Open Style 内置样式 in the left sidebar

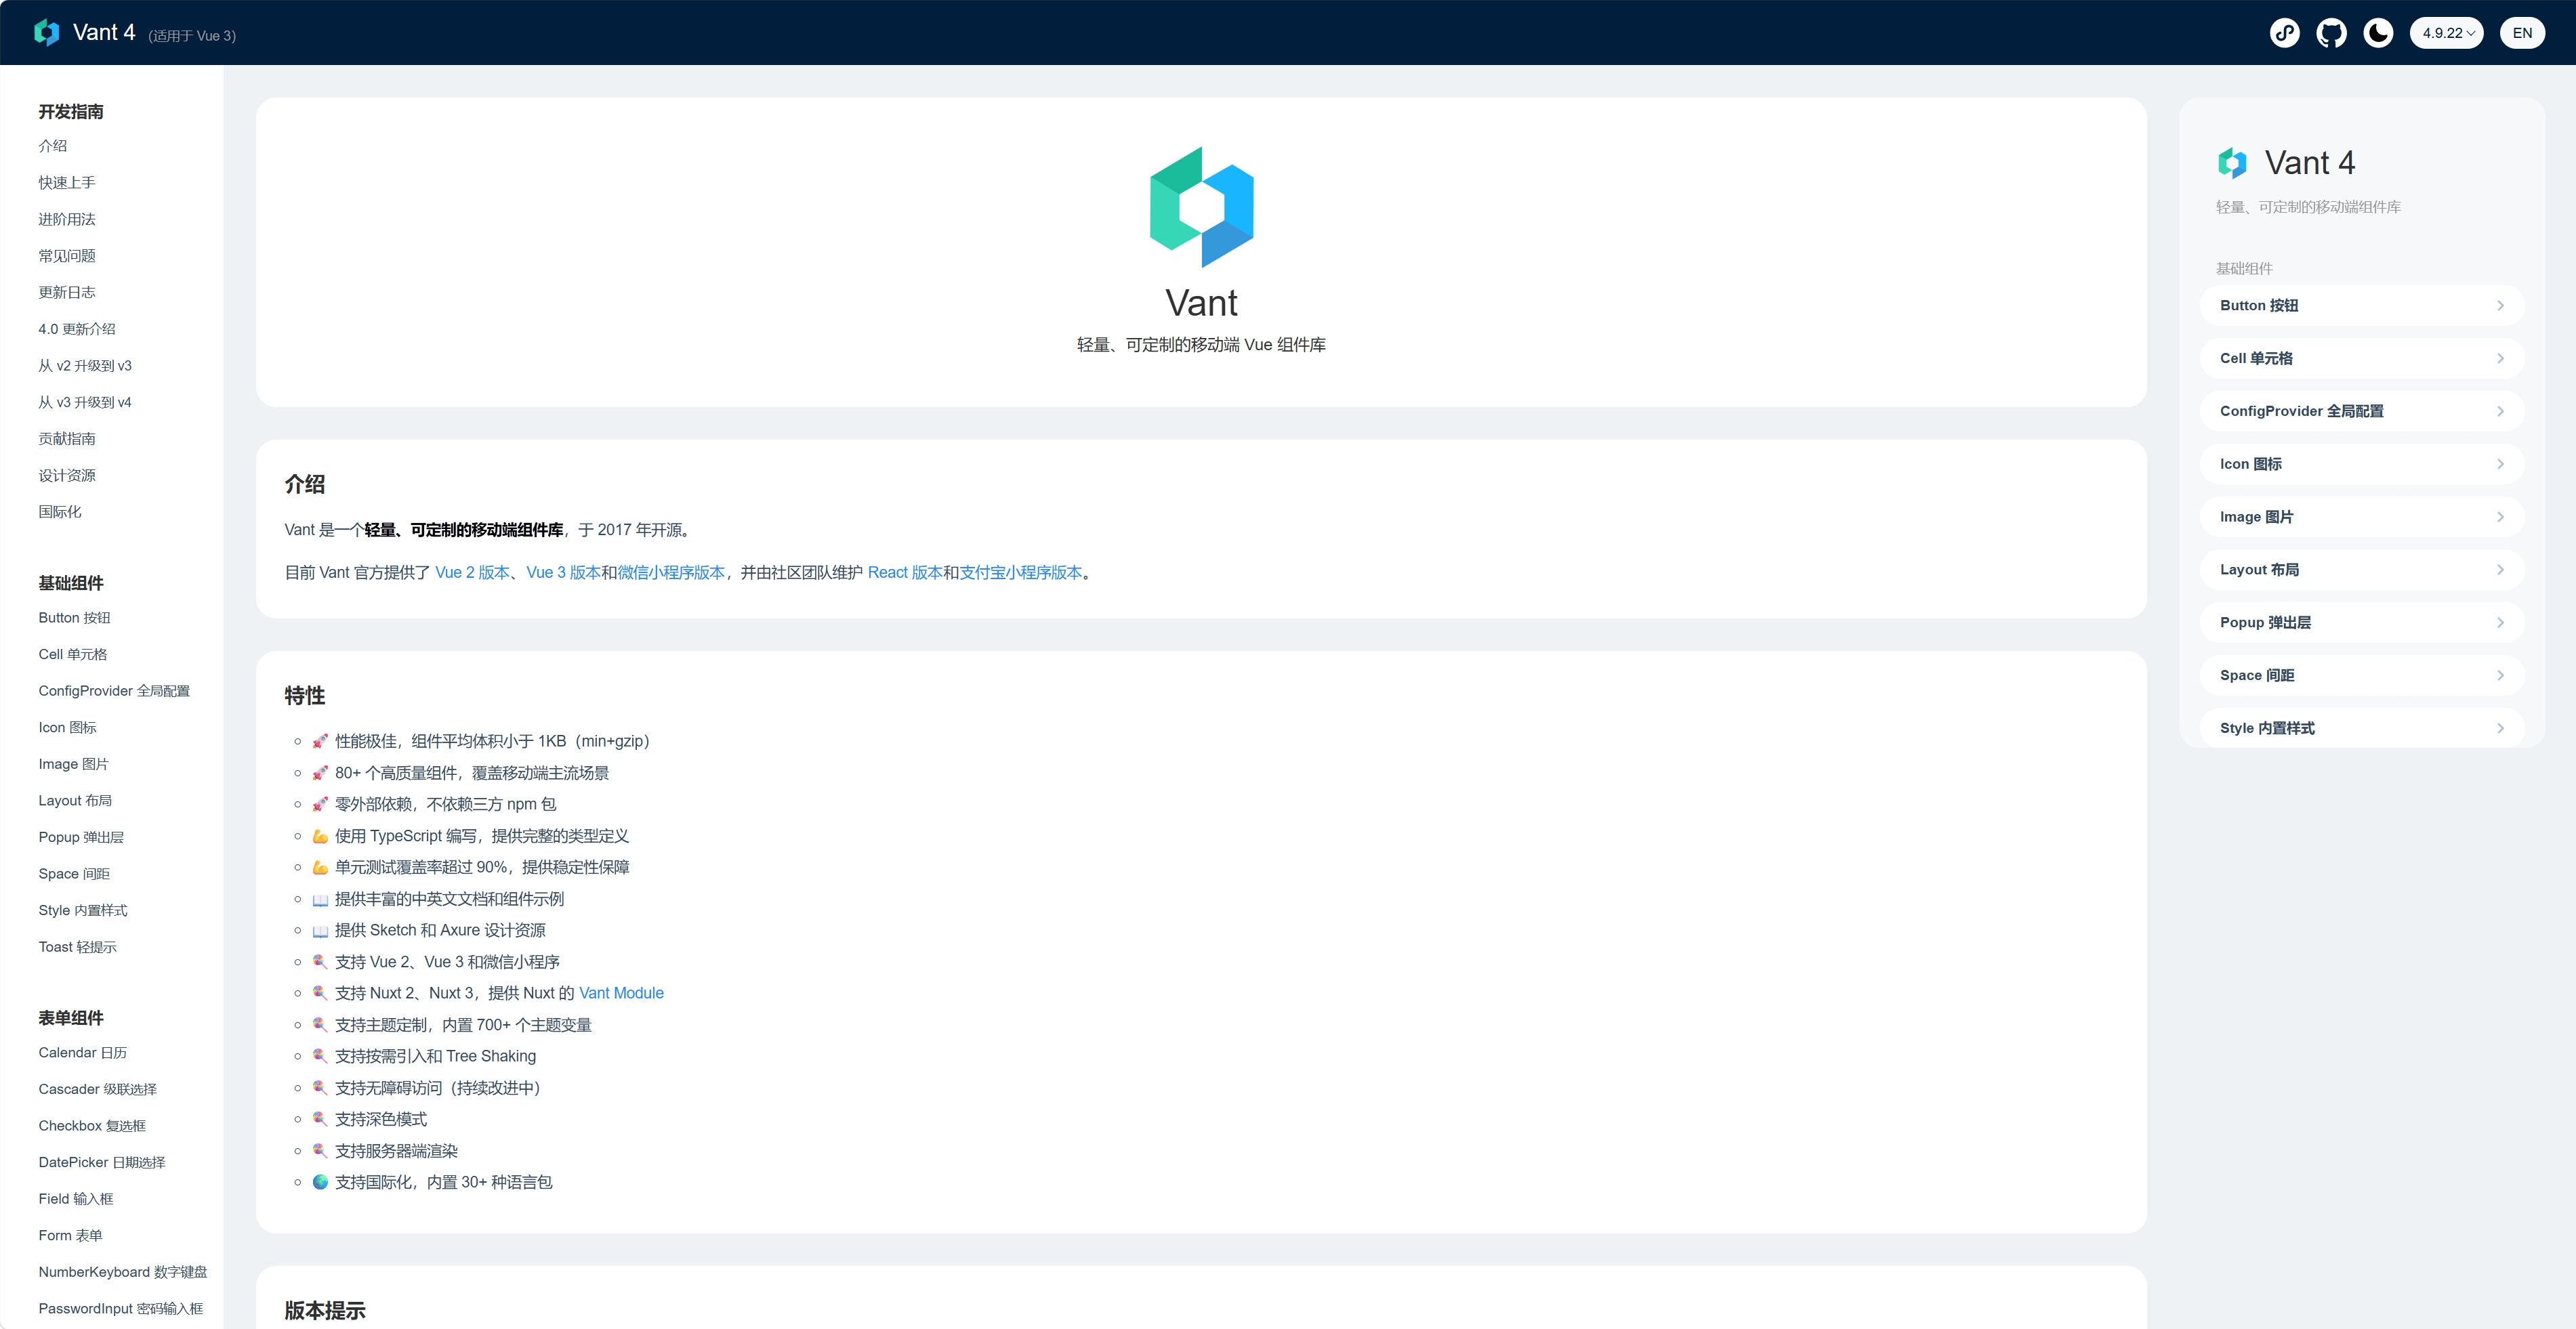click(83, 911)
